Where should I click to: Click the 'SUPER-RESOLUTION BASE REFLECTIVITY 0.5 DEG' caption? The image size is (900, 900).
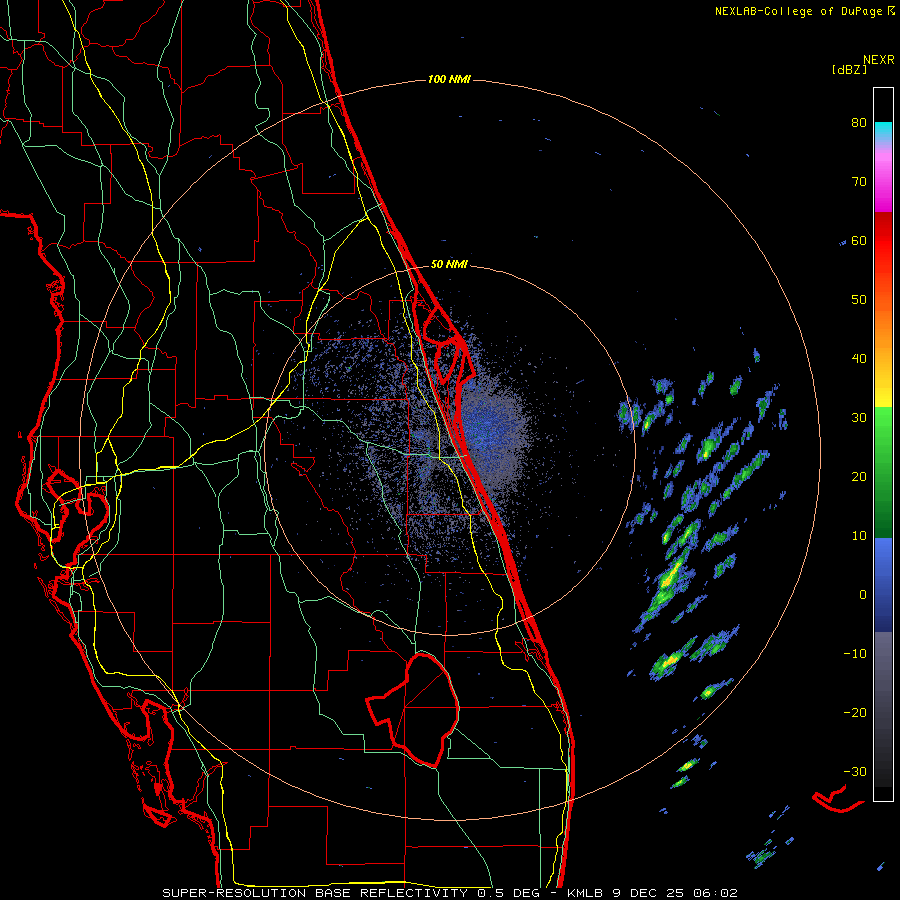coord(351,893)
